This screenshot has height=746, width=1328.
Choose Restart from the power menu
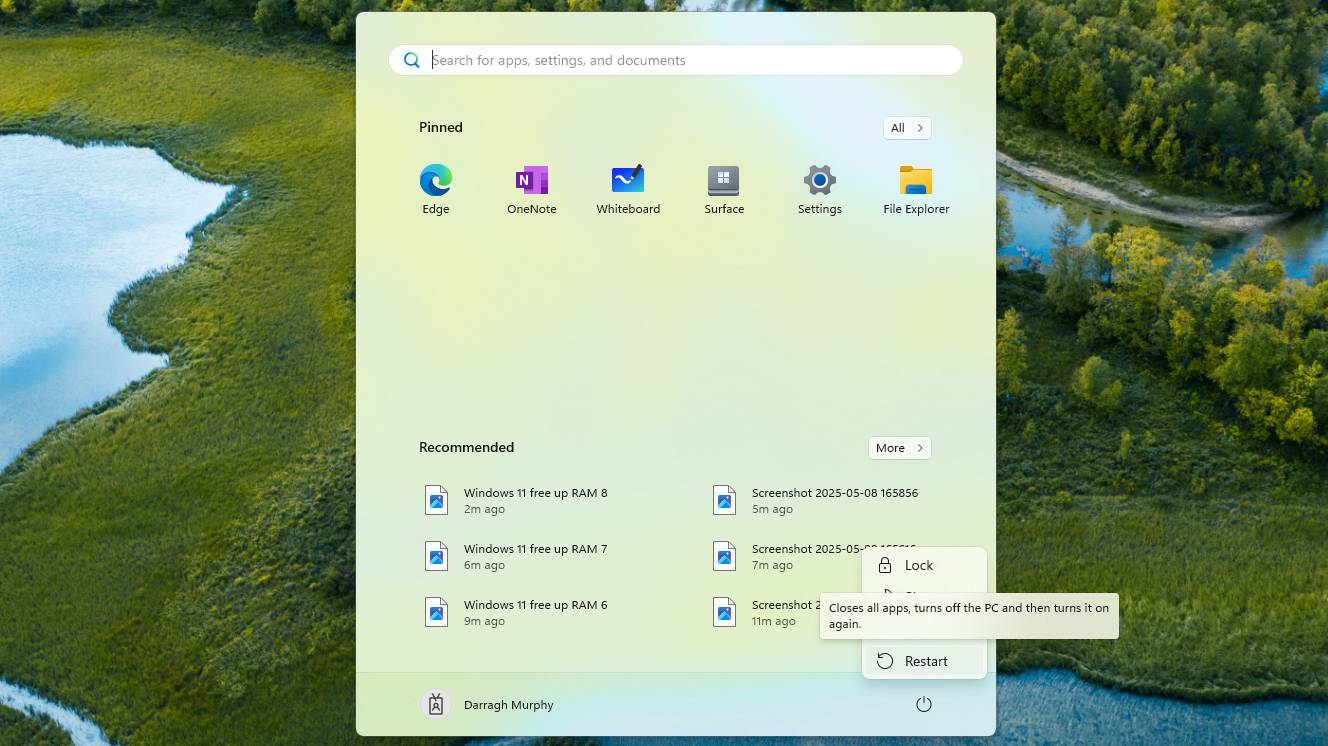[x=924, y=660]
